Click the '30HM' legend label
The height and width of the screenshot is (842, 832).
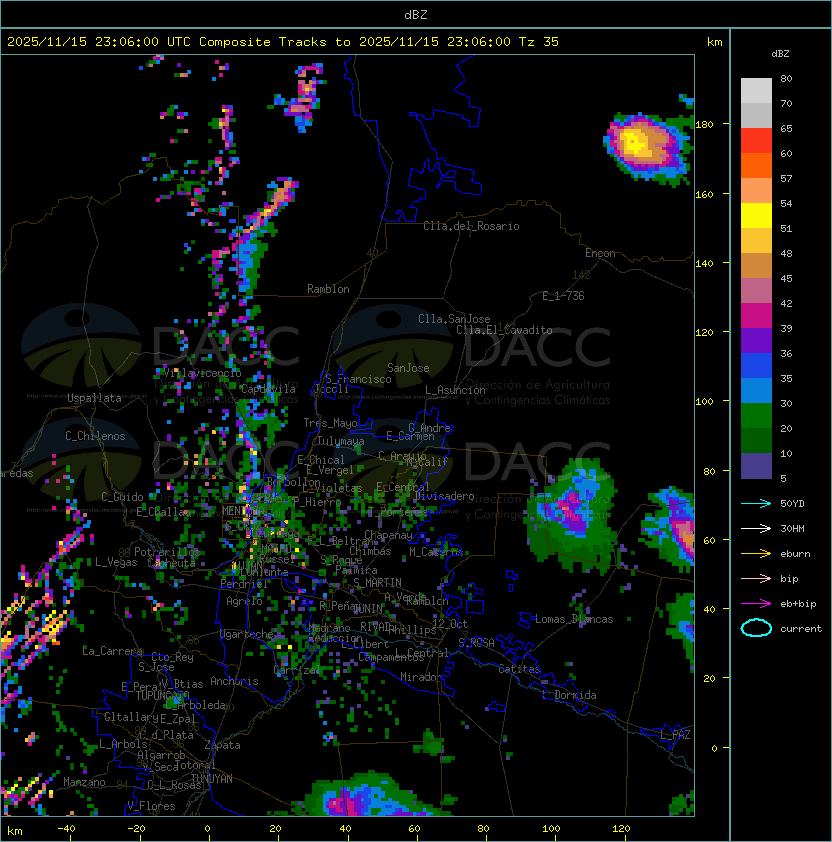792,528
